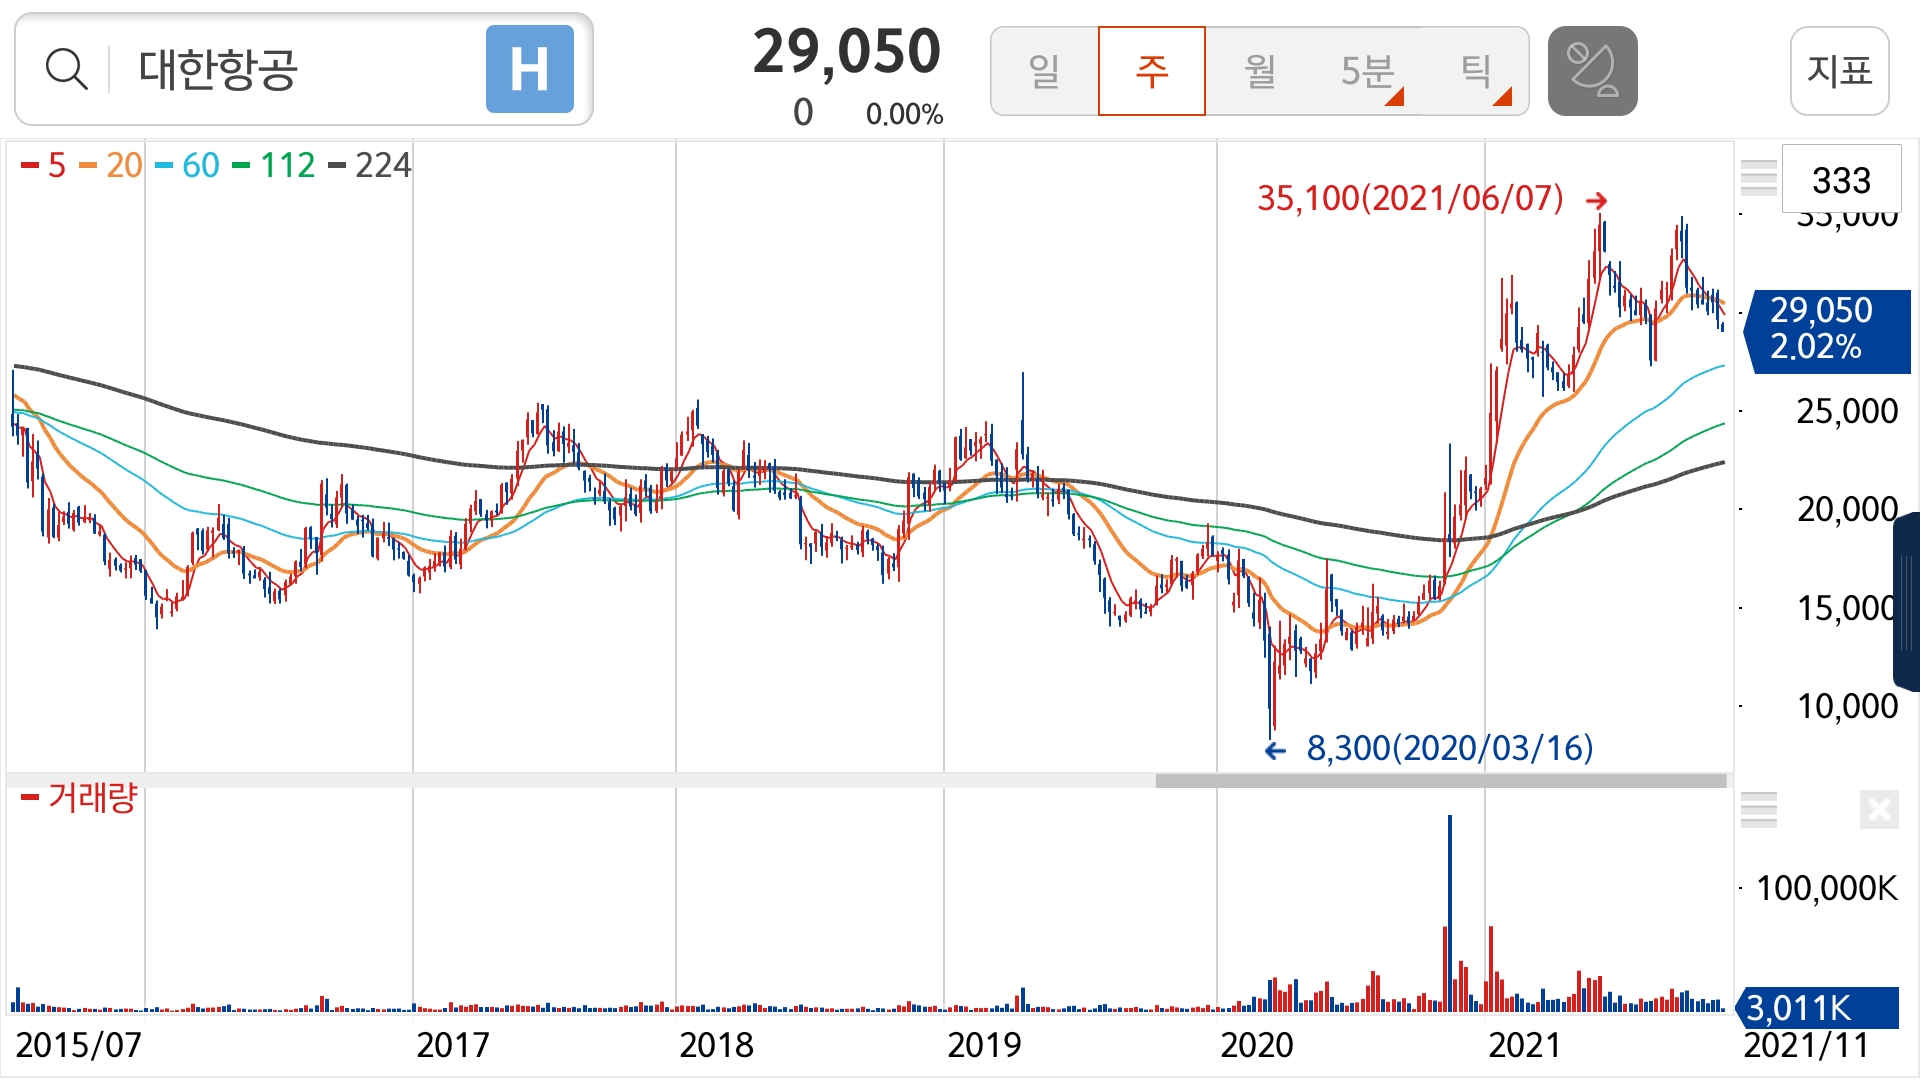Click the low price arrow marker

point(1275,751)
